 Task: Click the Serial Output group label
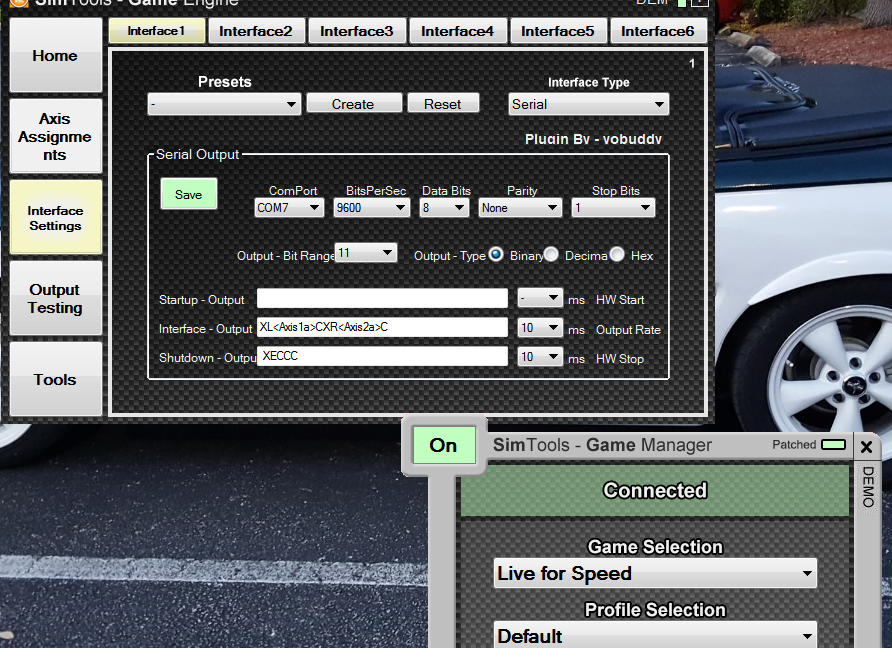[197, 155]
